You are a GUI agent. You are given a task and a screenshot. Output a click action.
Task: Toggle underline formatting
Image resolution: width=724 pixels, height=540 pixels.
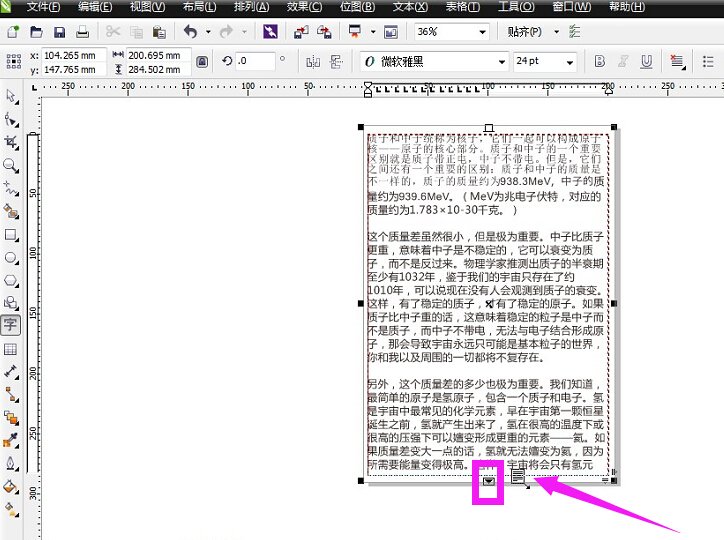click(646, 61)
